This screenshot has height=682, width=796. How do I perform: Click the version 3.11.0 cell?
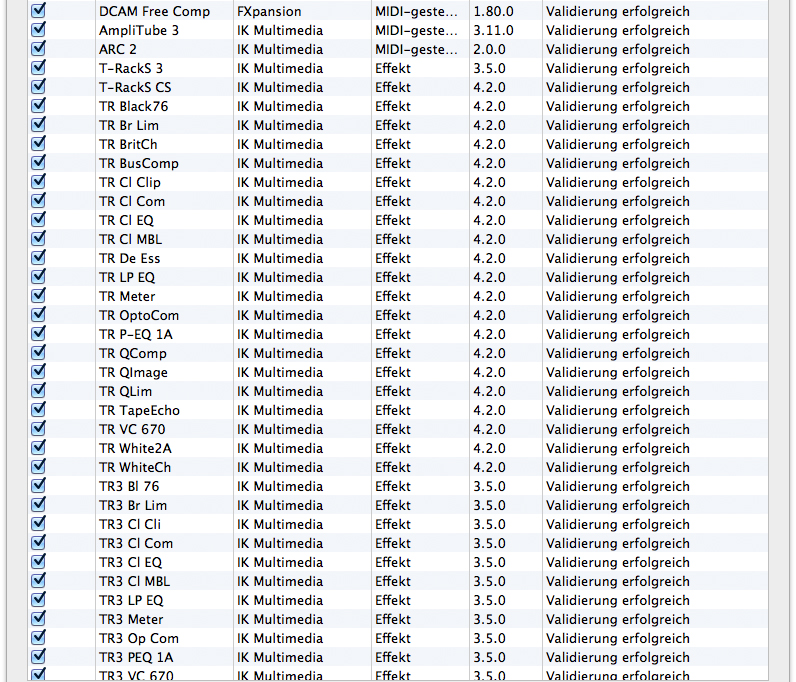[493, 30]
